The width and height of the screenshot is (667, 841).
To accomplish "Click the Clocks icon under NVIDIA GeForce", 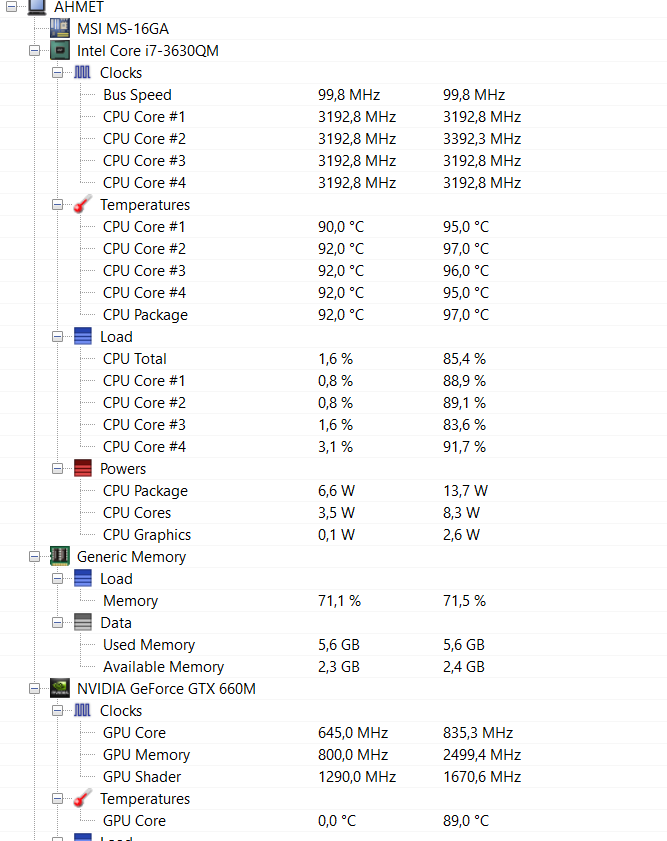I will click(x=82, y=710).
